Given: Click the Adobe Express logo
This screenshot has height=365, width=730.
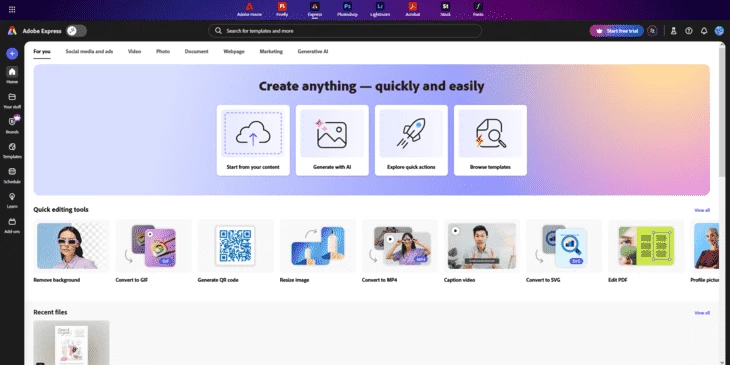Looking at the screenshot, I should 12,31.
